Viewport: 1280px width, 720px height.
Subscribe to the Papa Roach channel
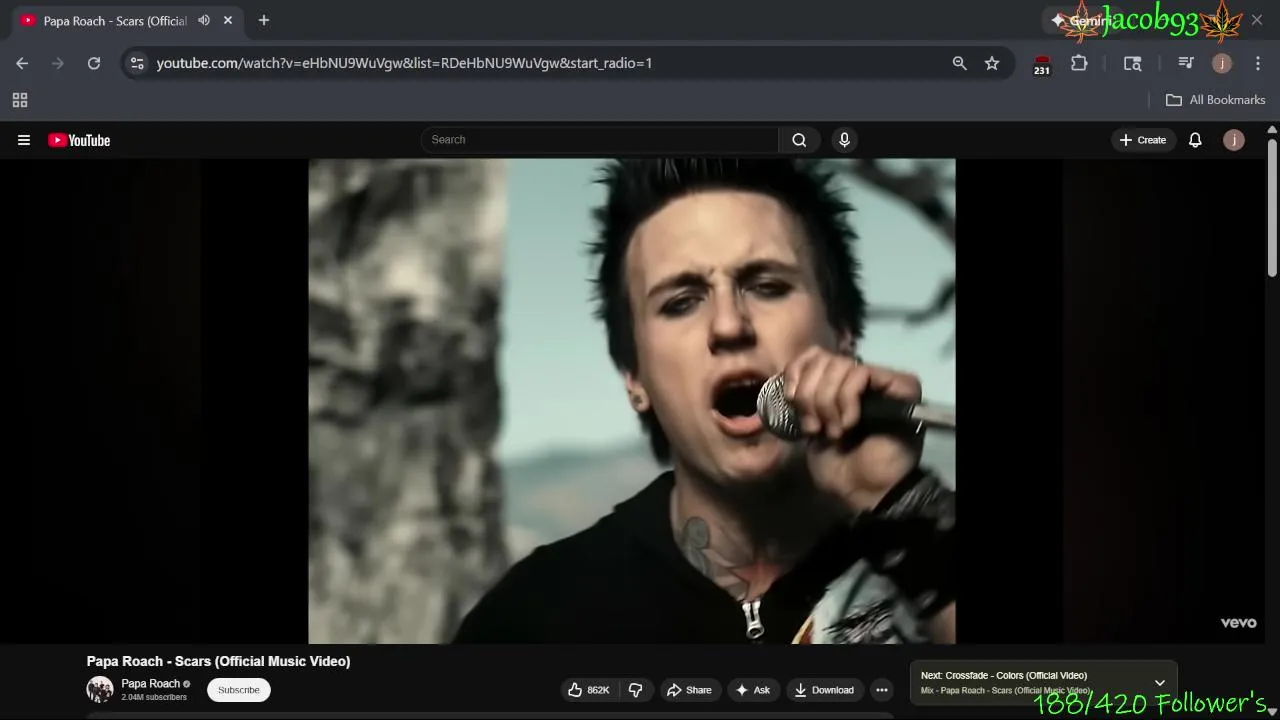239,690
